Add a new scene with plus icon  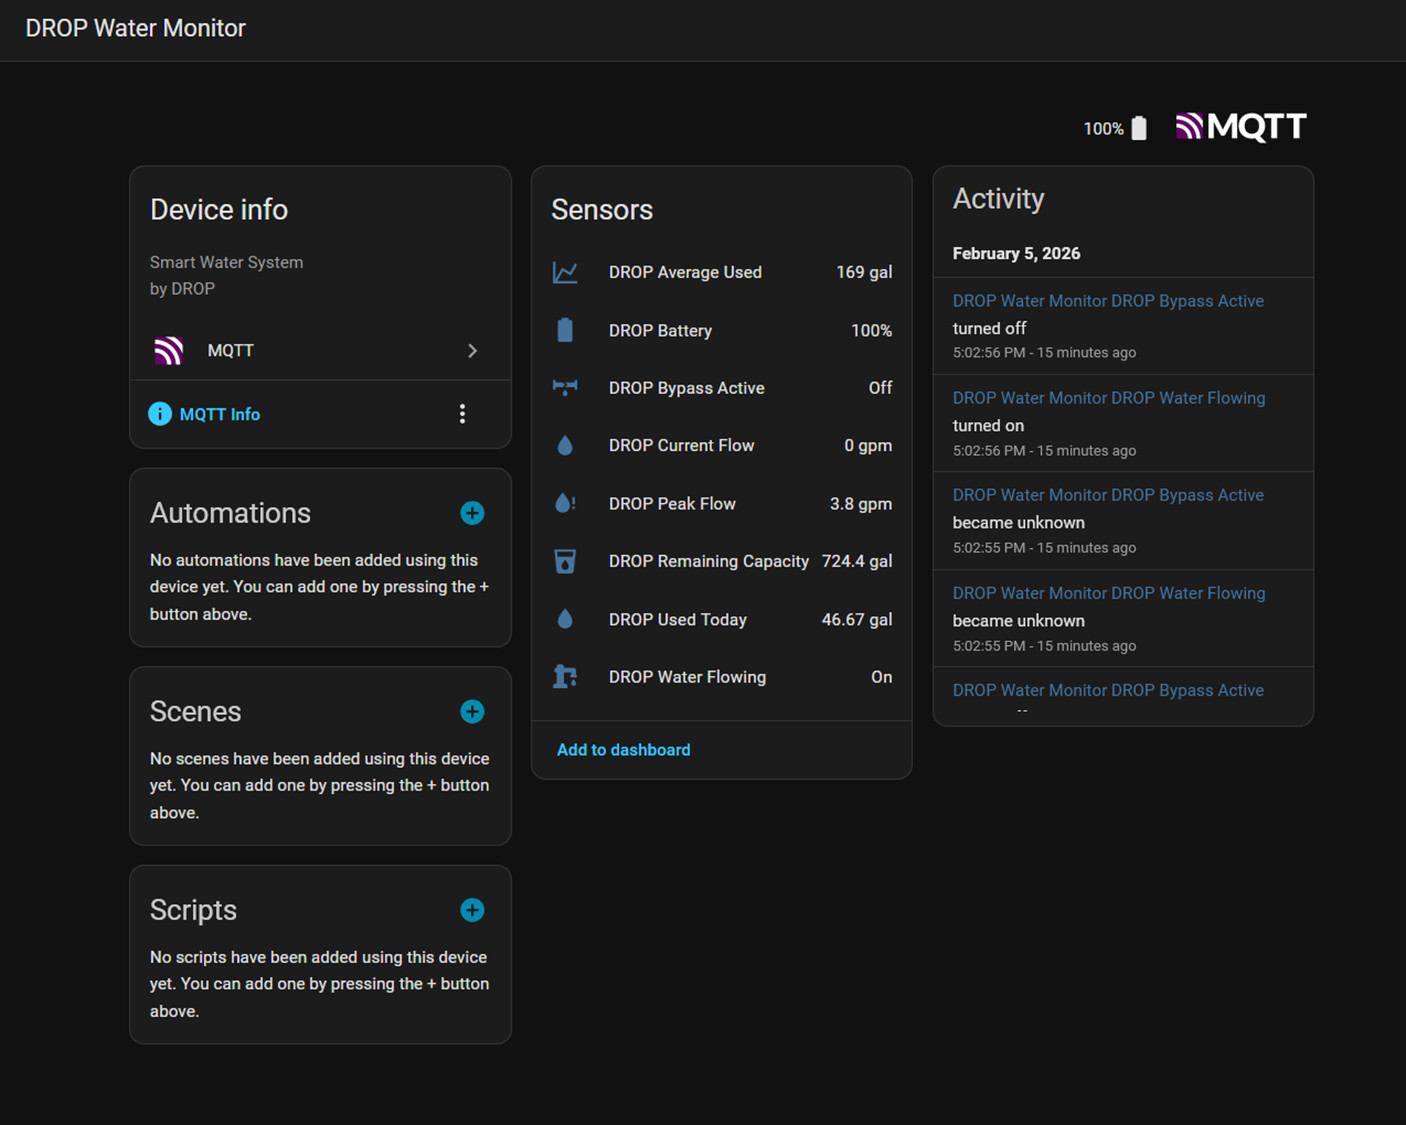click(472, 711)
